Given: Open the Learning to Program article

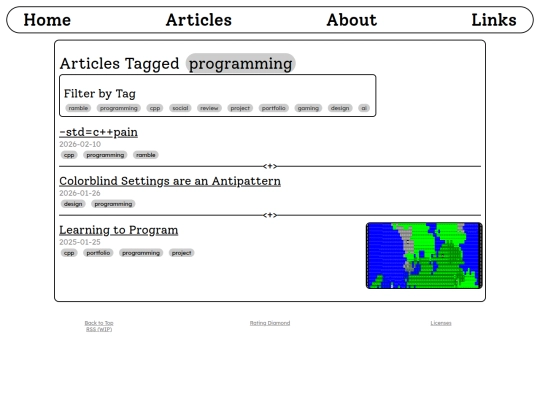Looking at the screenshot, I should (118, 230).
